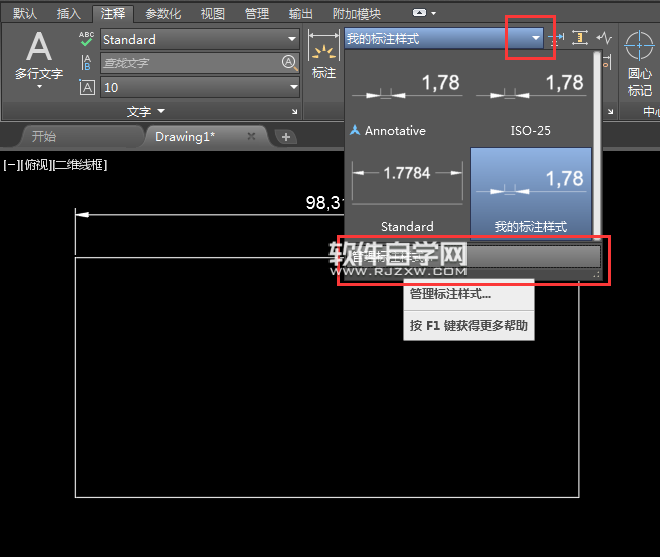The height and width of the screenshot is (557, 660).
Task: Select the Center Mark (圆心标记) tool
Action: click(639, 62)
